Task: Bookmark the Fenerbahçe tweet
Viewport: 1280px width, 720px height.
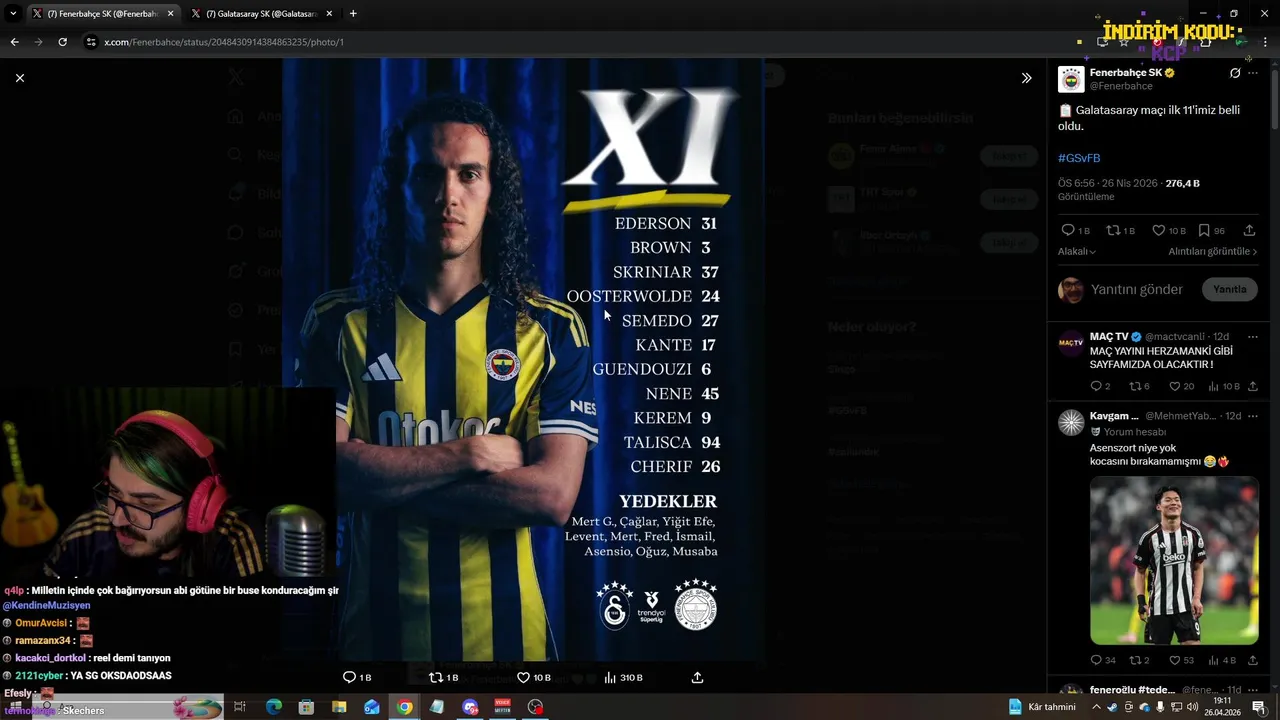Action: pyautogui.click(x=1204, y=230)
